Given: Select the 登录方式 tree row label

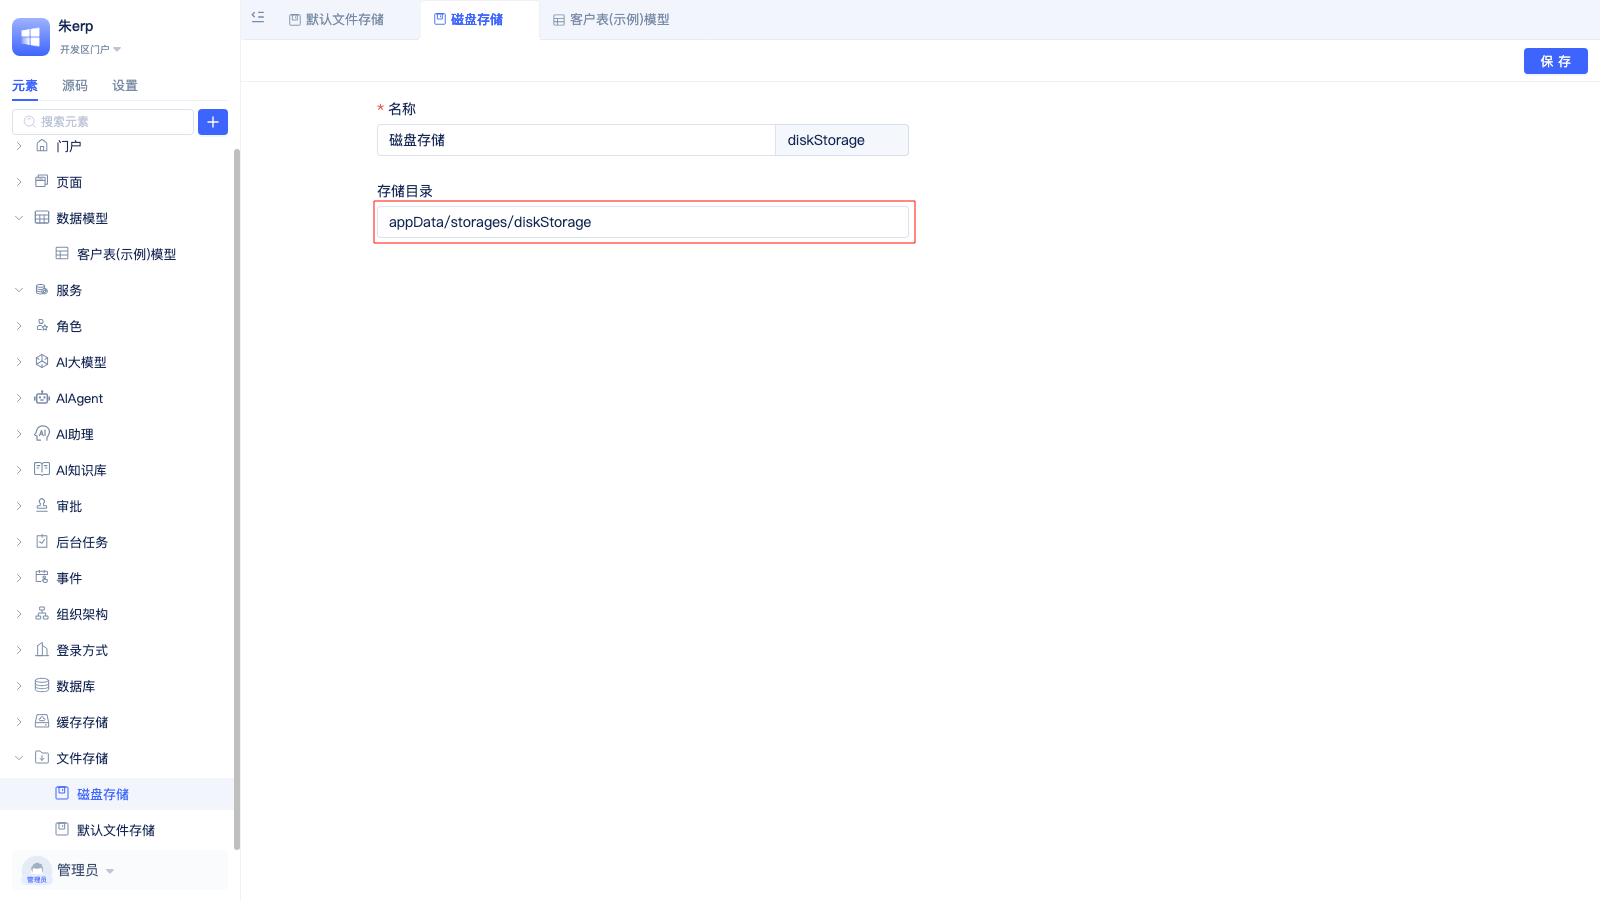Looking at the screenshot, I should (82, 650).
